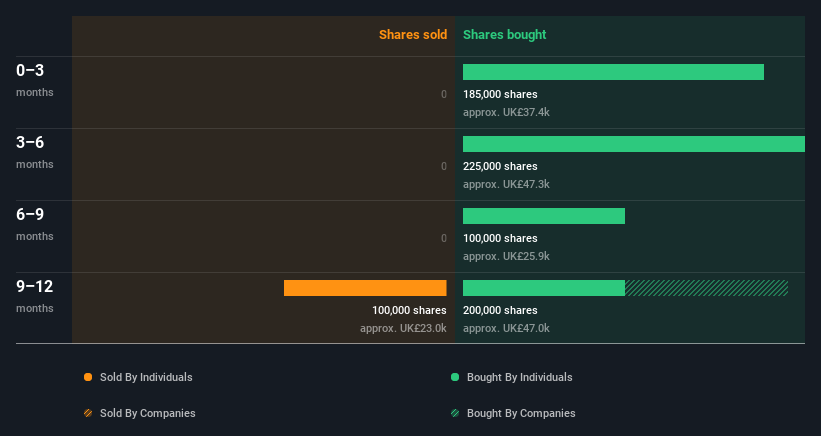The height and width of the screenshot is (436, 821).
Task: Click the striped Bought By Companies legend icon
Action: (x=455, y=413)
